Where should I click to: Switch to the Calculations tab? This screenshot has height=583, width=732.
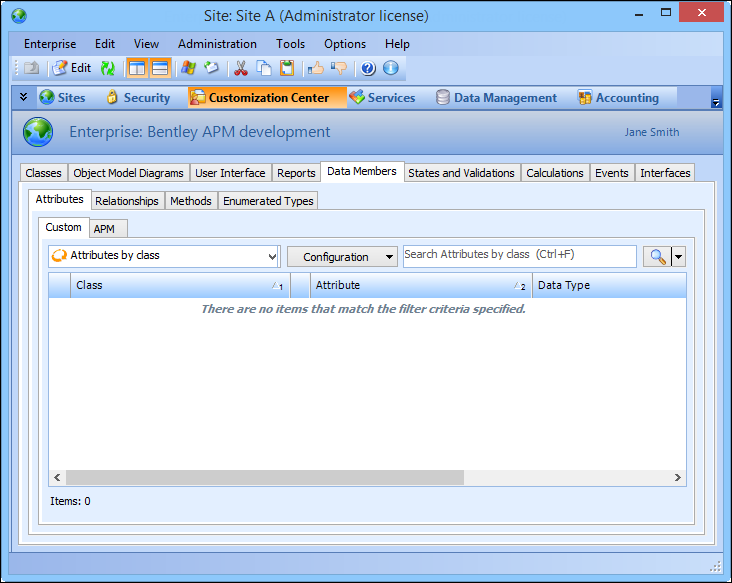point(555,173)
